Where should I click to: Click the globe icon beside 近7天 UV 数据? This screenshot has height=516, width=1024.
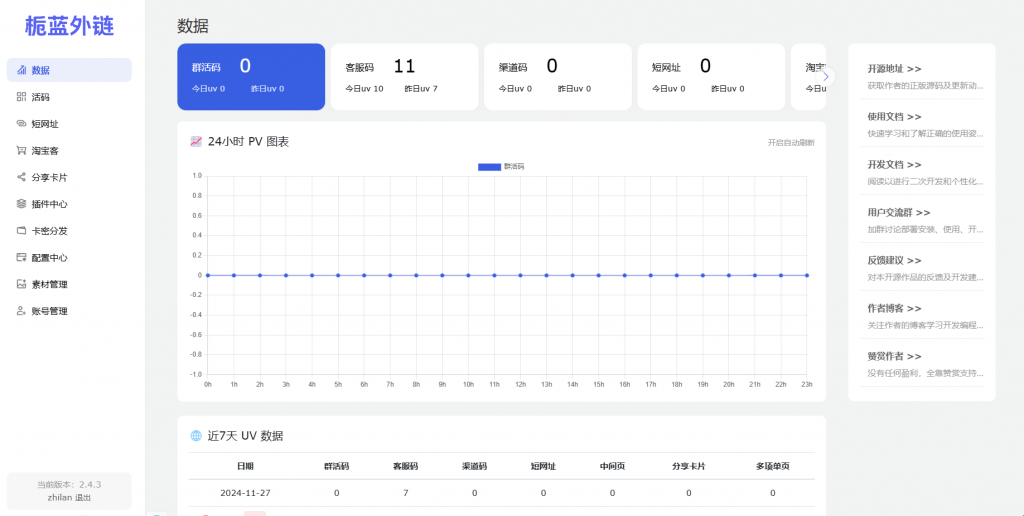click(196, 436)
